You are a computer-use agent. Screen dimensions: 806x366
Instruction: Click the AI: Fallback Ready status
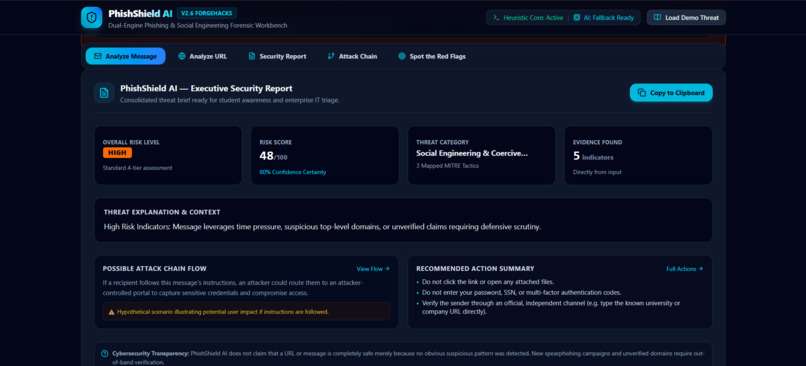[x=604, y=17]
